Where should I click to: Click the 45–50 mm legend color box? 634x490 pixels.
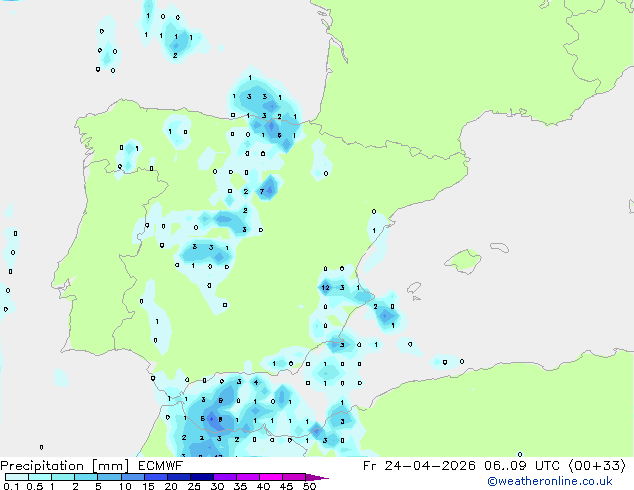click(x=294, y=477)
